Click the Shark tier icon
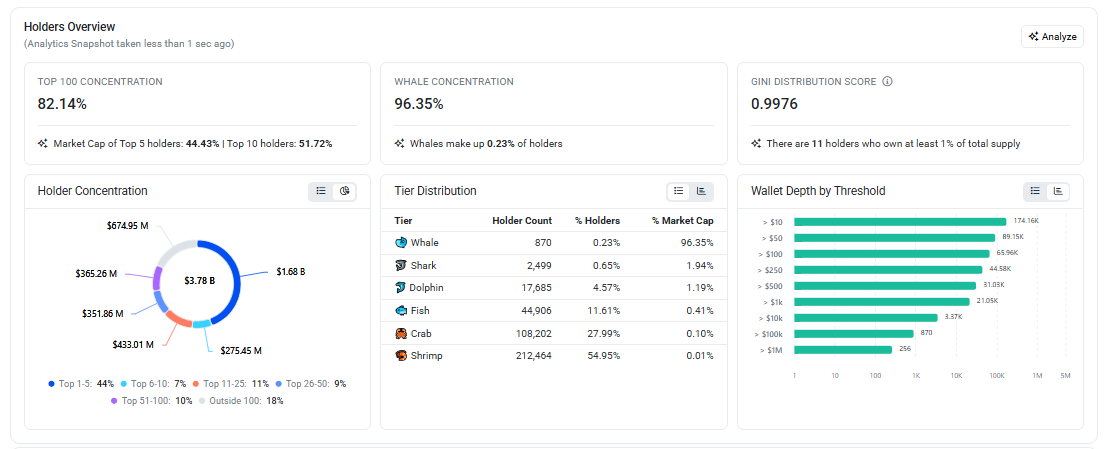The width and height of the screenshot is (1107, 449). pyautogui.click(x=401, y=265)
